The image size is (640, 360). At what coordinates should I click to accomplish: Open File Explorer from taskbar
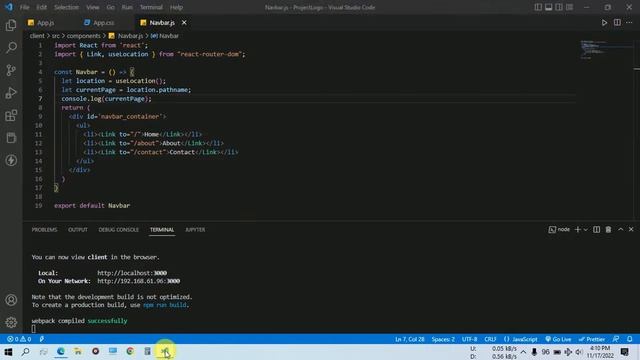pos(78,351)
